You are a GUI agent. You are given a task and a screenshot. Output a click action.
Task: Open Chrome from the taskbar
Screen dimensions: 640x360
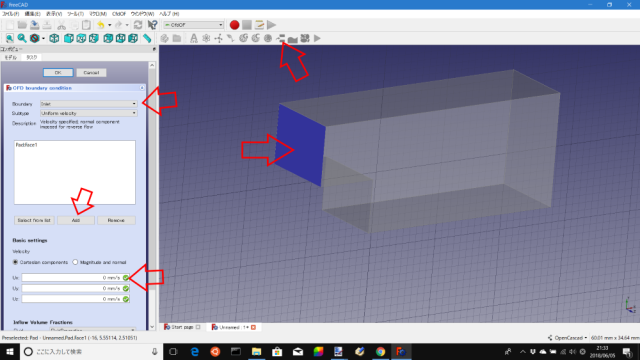click(380, 351)
